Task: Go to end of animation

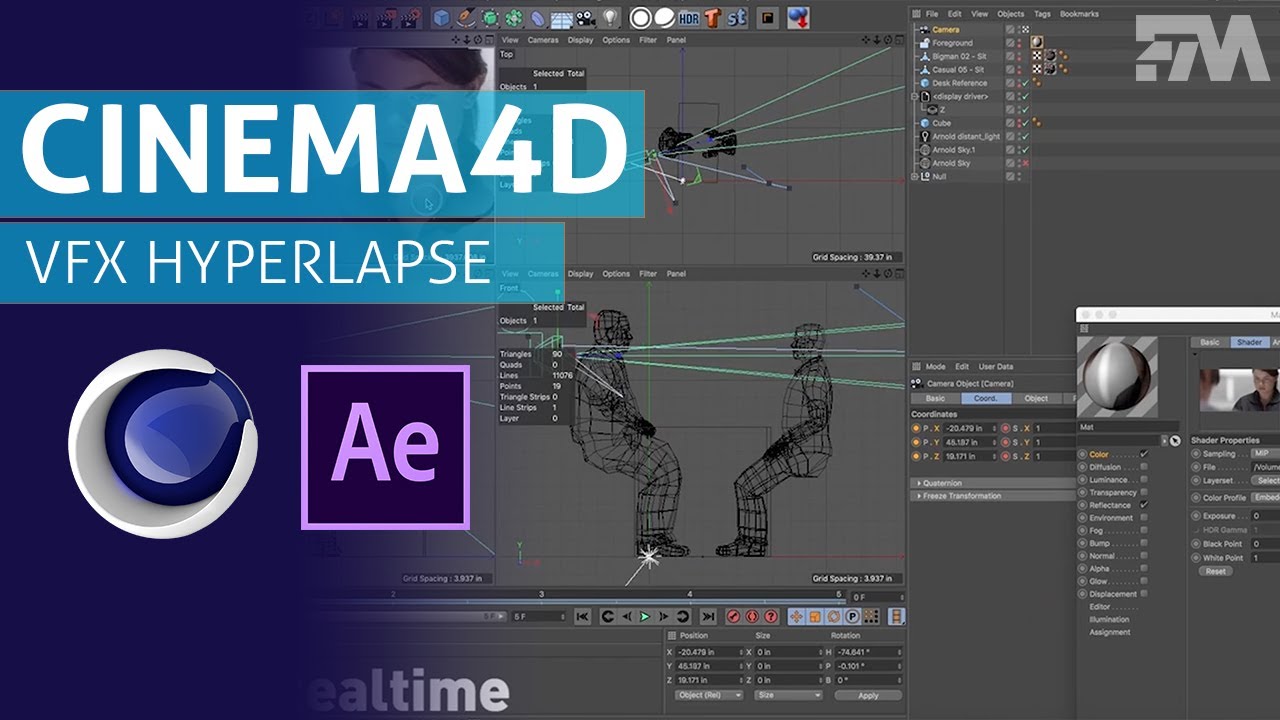Action: click(x=709, y=616)
